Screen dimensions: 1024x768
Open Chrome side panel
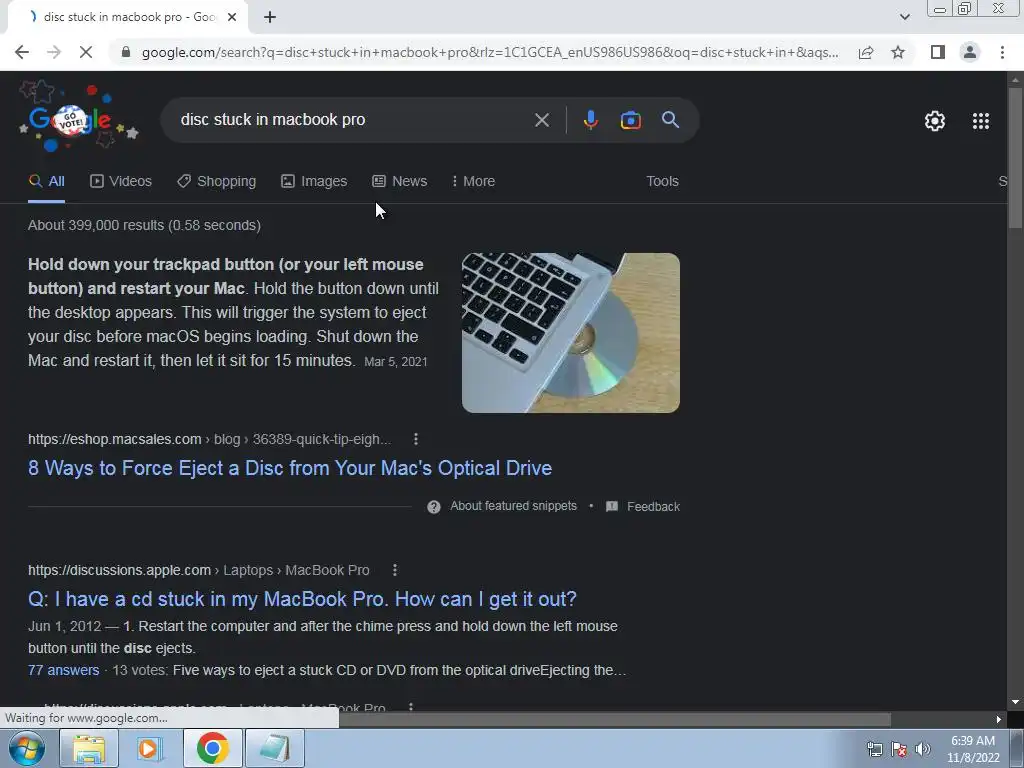tap(938, 52)
